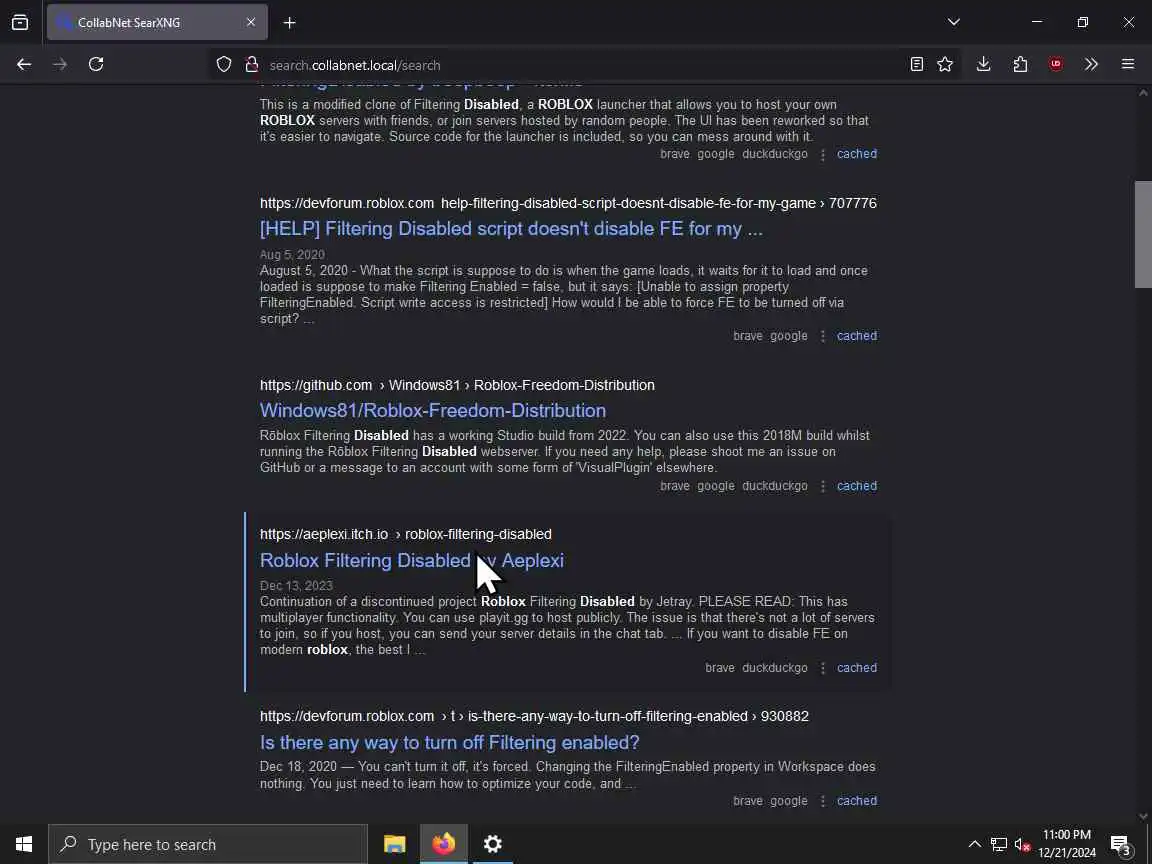Click the help-filtering-disabled devforum.roblox.com URL line
This screenshot has height=864, width=1152.
(x=568, y=203)
